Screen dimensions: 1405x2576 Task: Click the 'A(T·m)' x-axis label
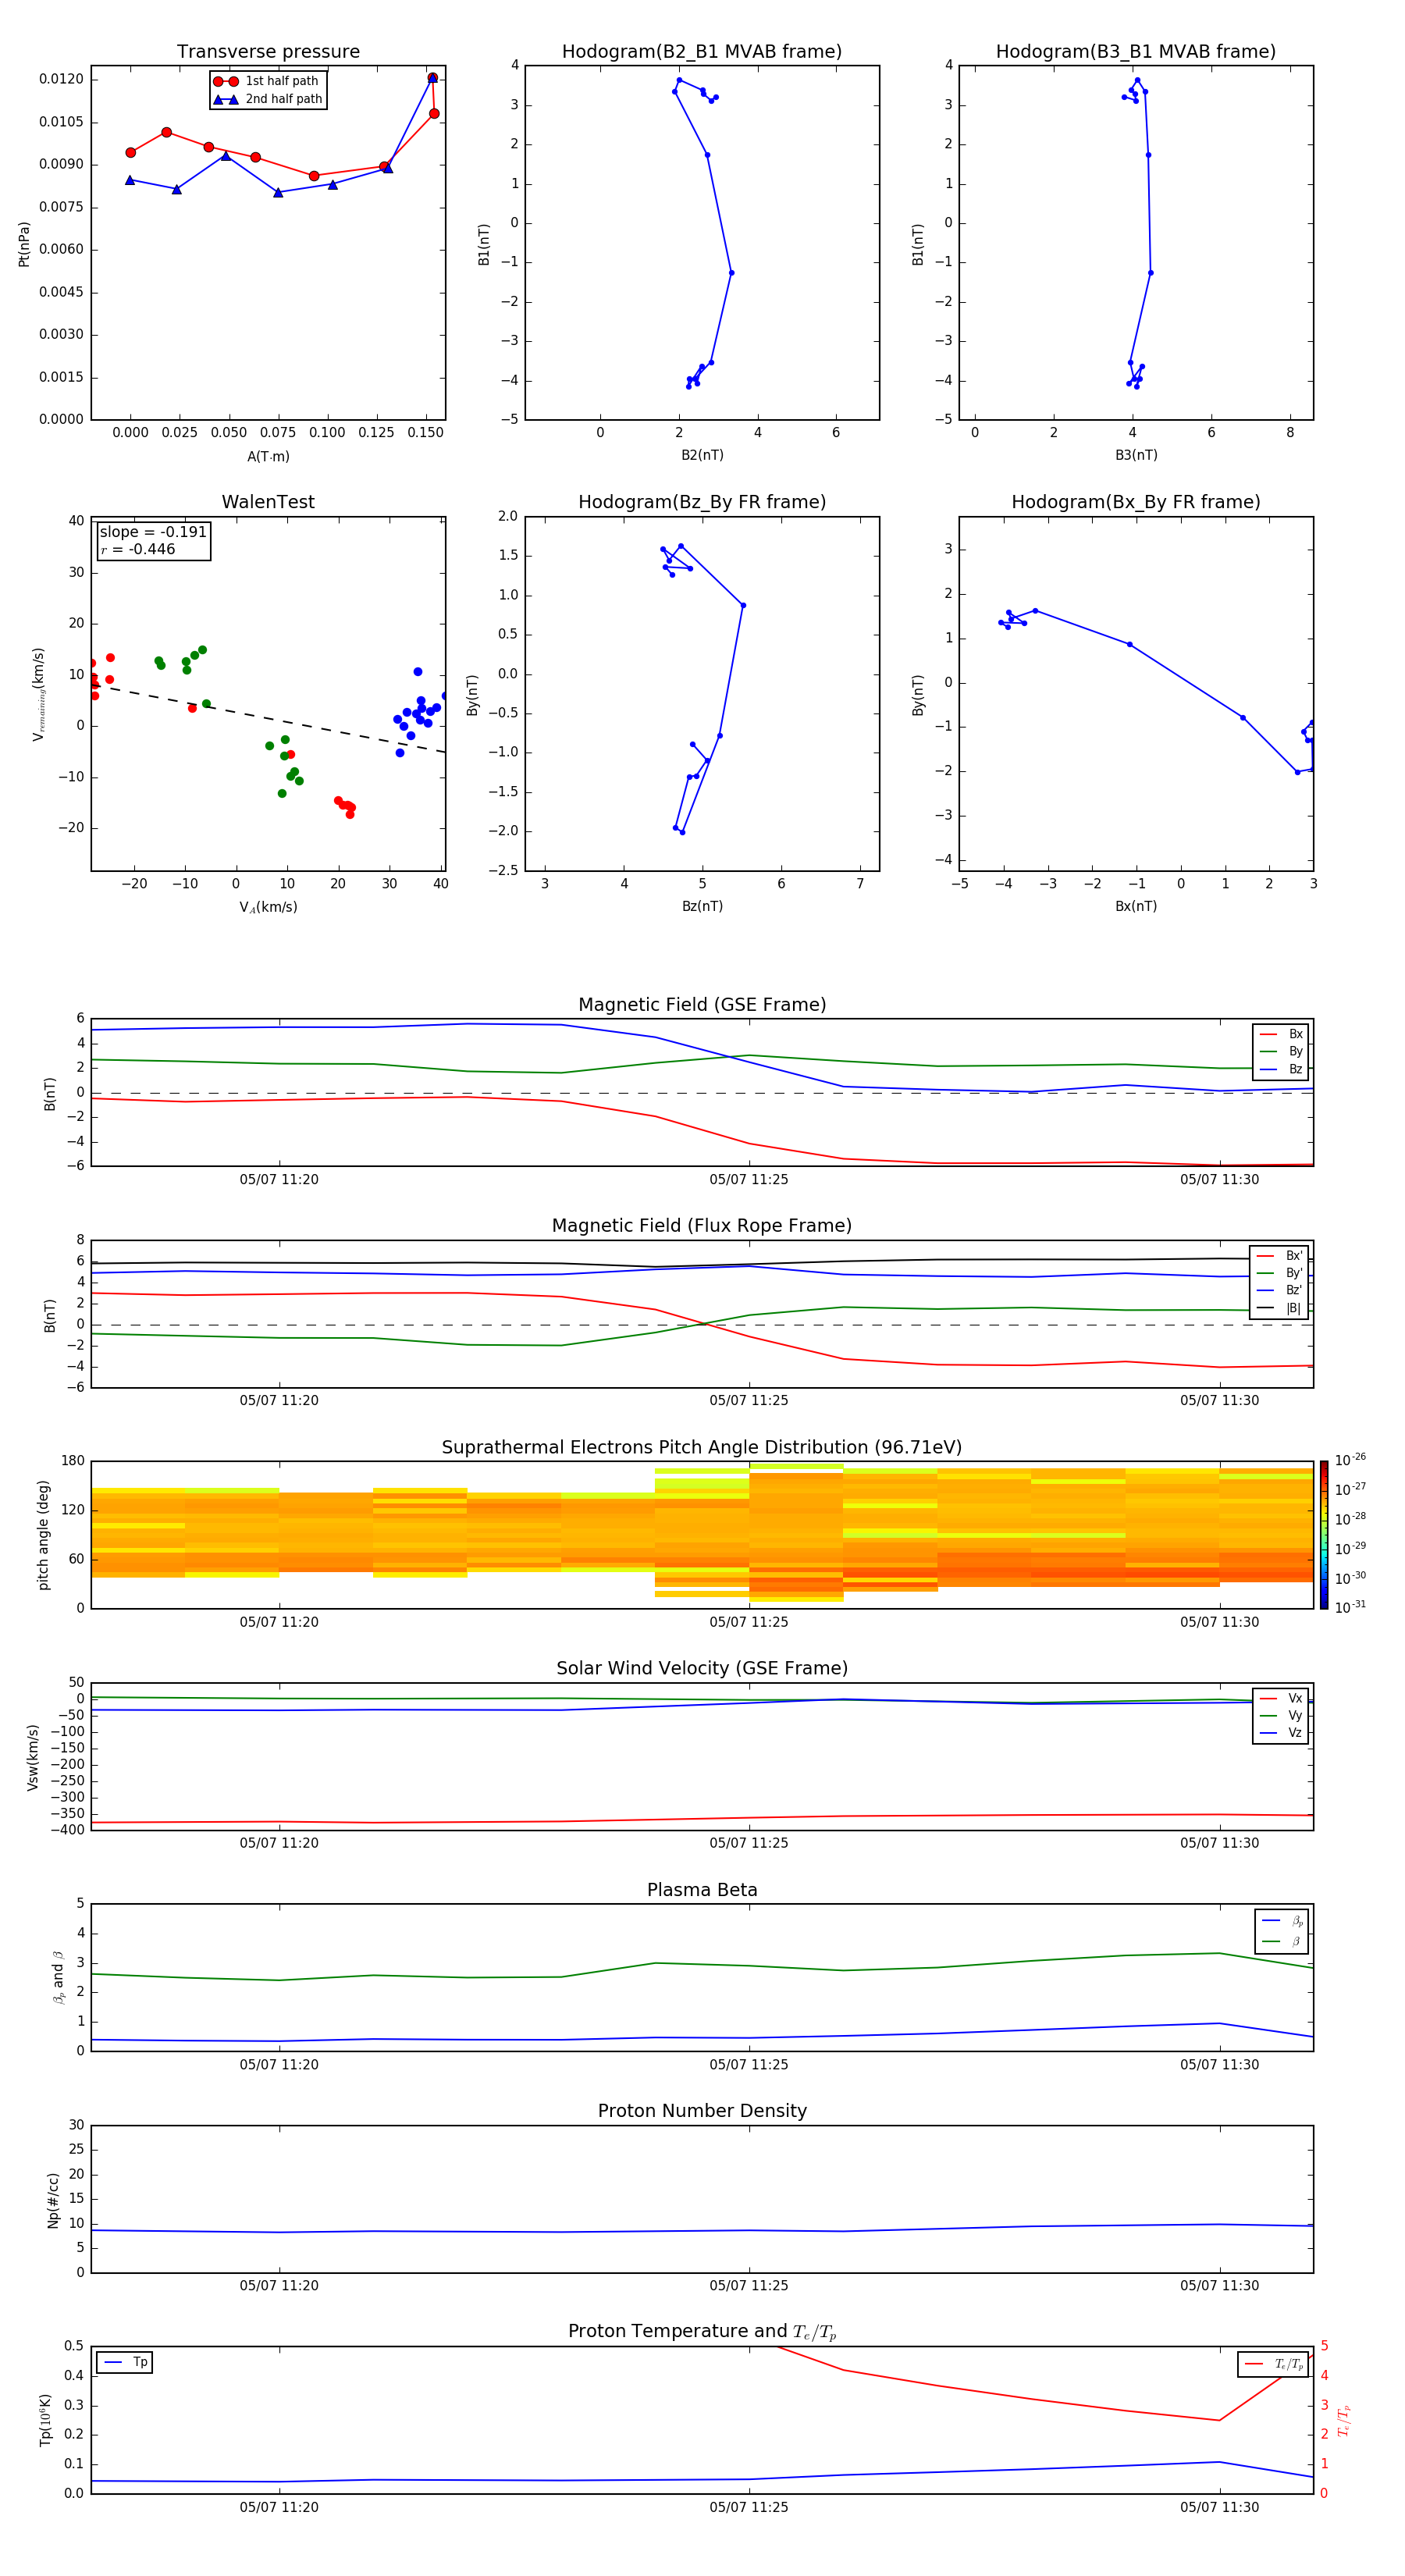268,457
